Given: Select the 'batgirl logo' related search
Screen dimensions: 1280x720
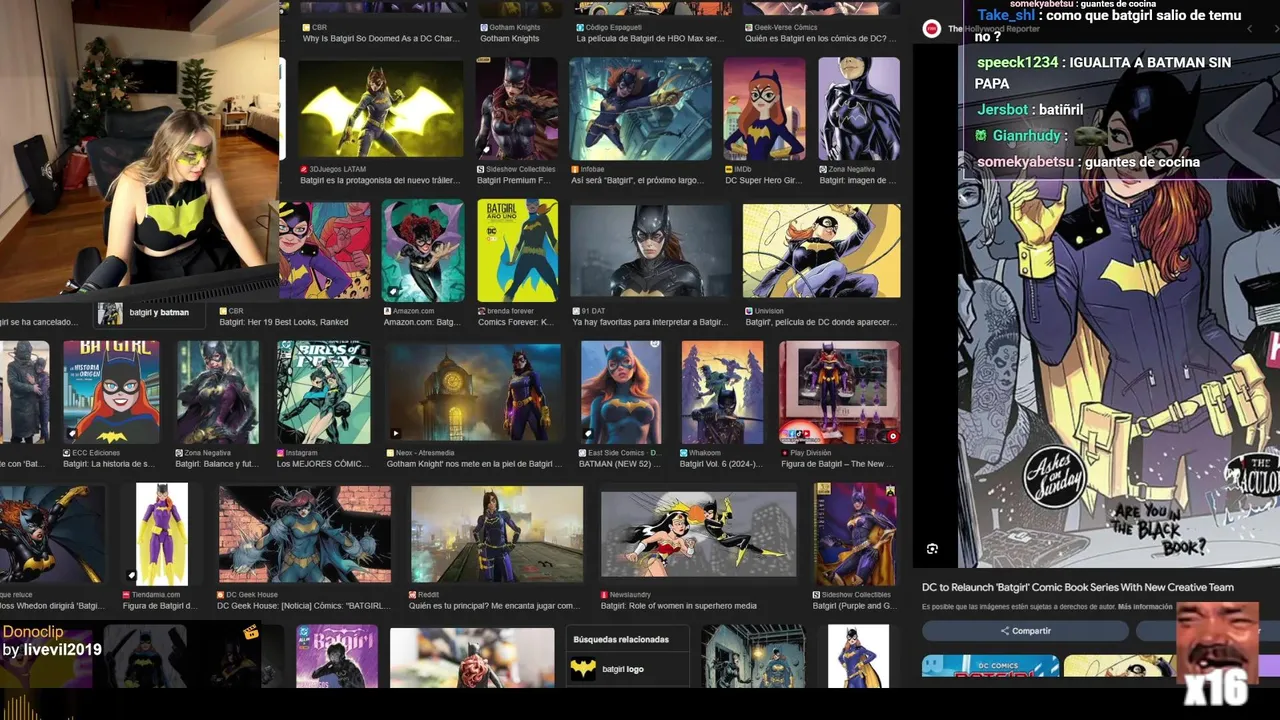Looking at the screenshot, I should pyautogui.click(x=629, y=669).
